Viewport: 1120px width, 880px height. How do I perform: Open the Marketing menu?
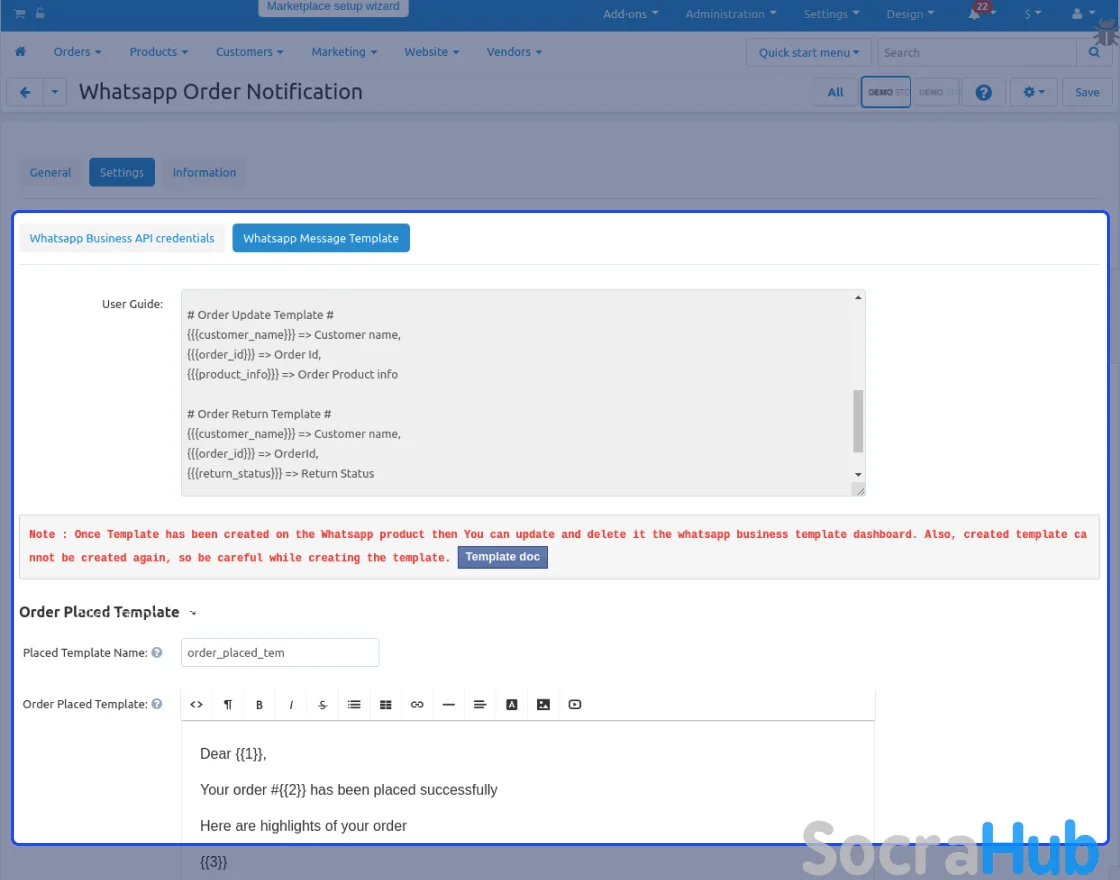click(x=344, y=51)
